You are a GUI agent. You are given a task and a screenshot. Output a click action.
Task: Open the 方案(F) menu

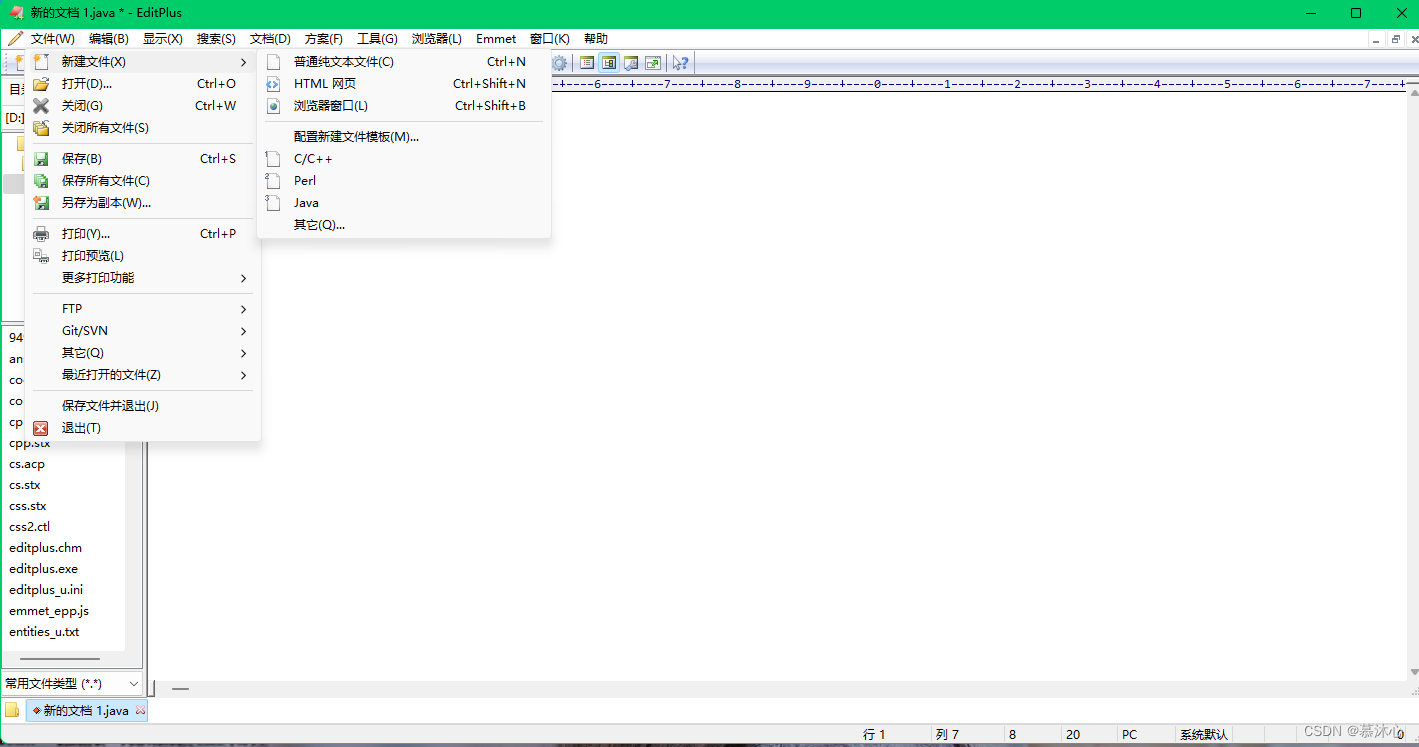(x=324, y=39)
